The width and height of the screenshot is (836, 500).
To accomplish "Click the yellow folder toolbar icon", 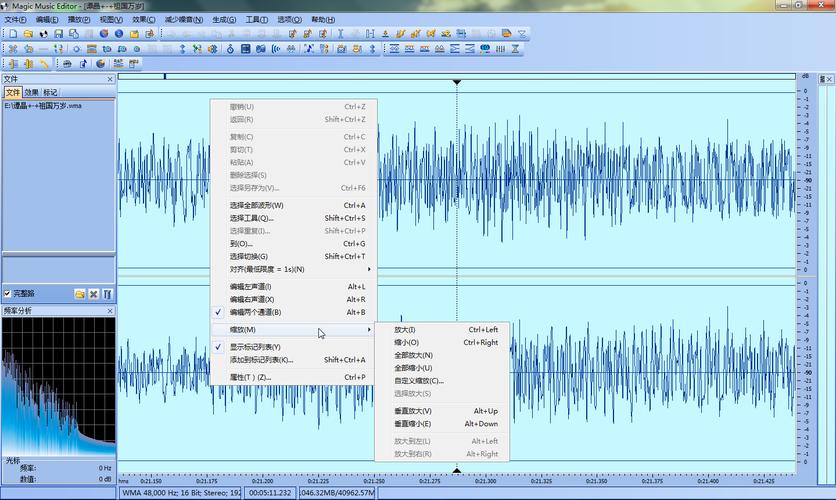I will [x=134, y=34].
